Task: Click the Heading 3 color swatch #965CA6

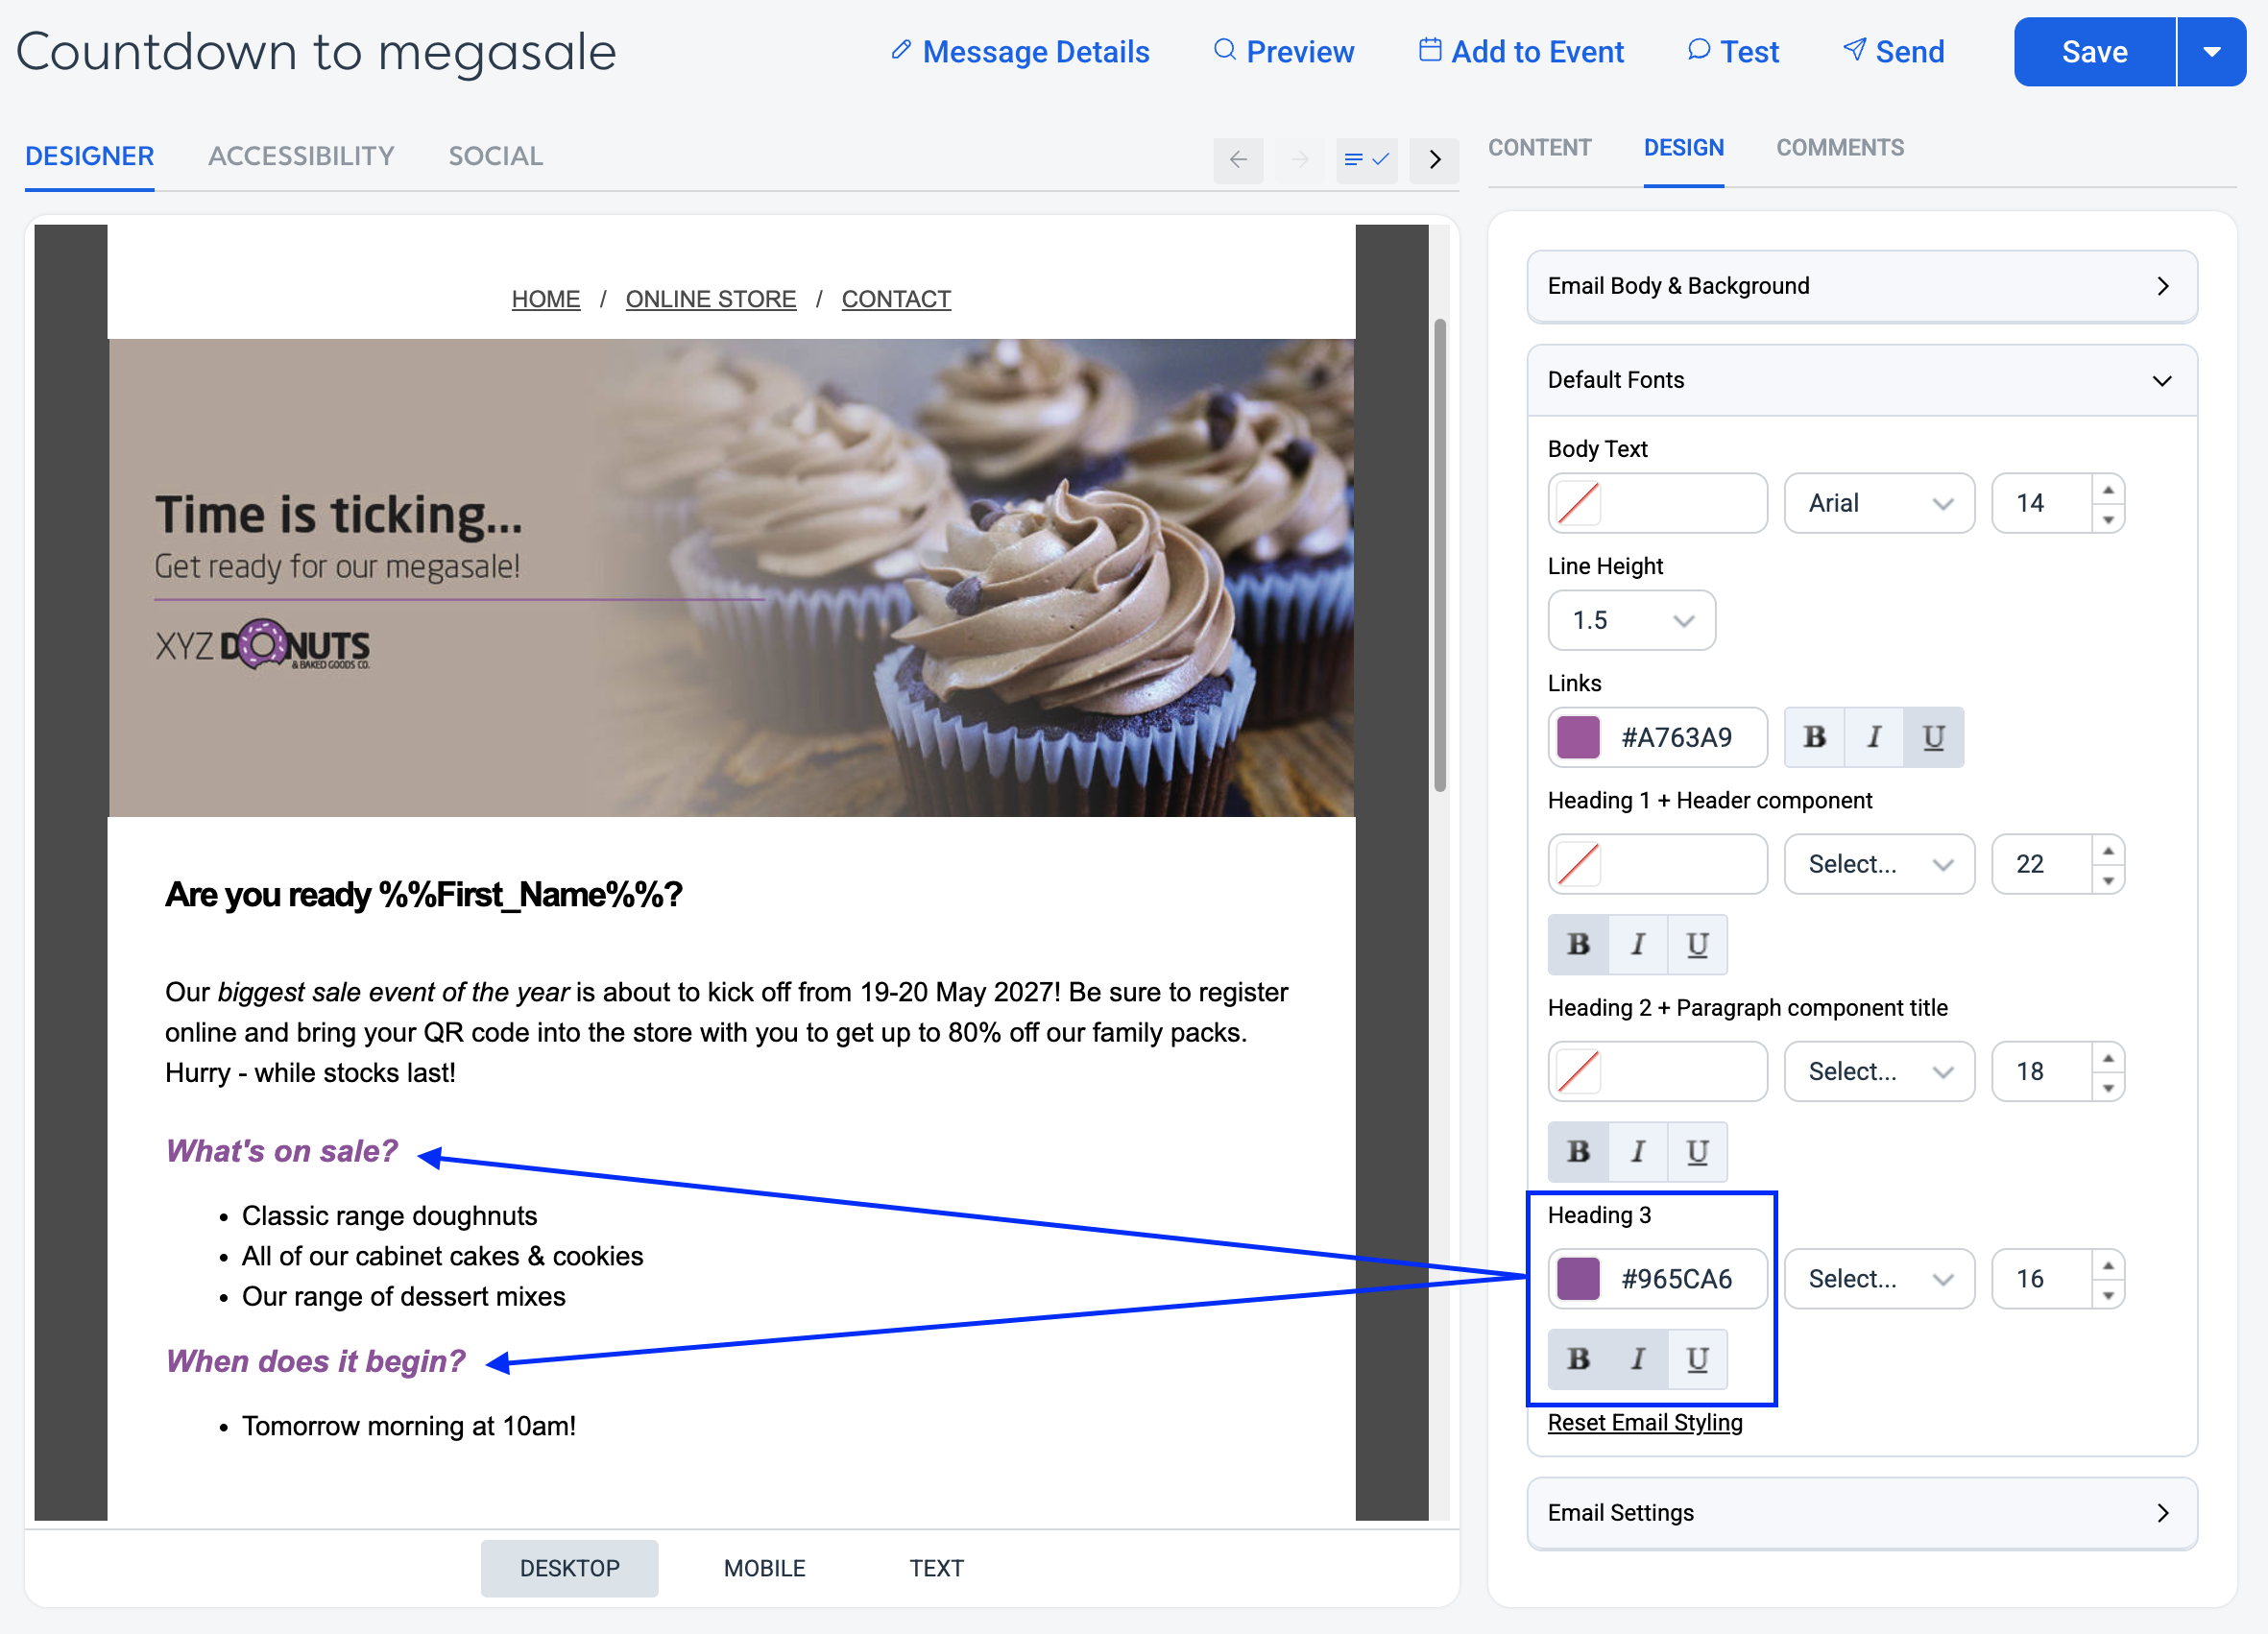Action: (x=1578, y=1278)
